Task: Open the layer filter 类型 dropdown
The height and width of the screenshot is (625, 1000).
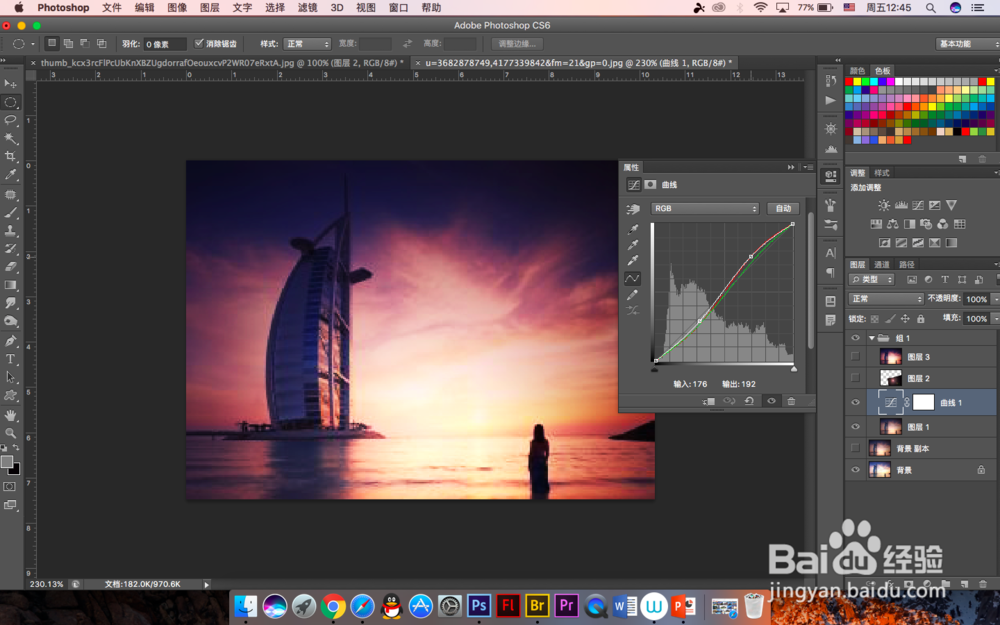Action: pos(871,279)
